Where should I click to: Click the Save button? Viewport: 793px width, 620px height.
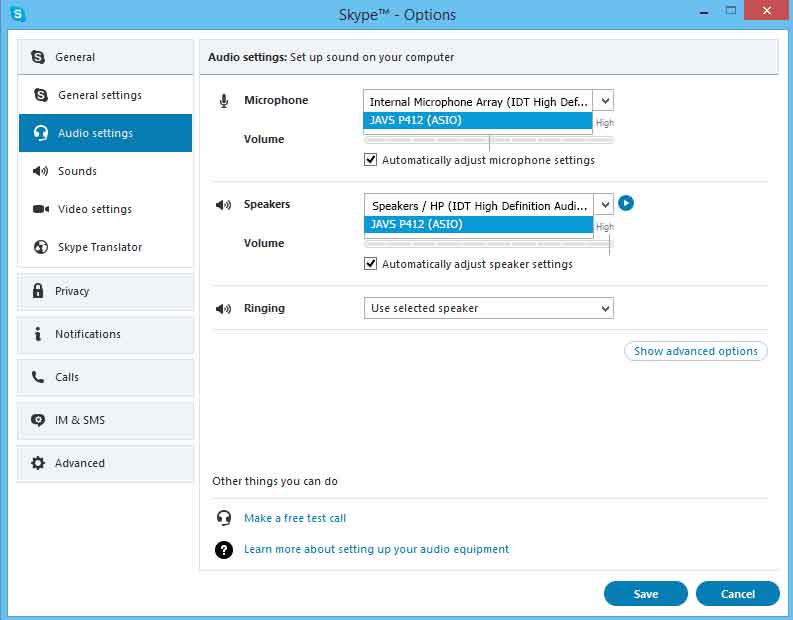[645, 594]
